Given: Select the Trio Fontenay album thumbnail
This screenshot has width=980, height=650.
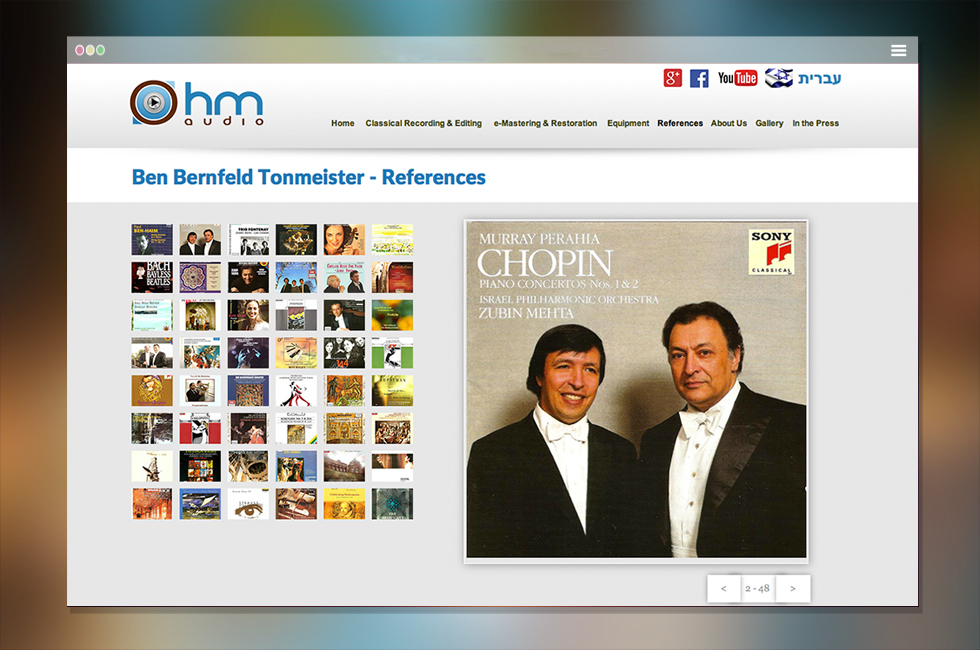Looking at the screenshot, I should click(x=248, y=239).
